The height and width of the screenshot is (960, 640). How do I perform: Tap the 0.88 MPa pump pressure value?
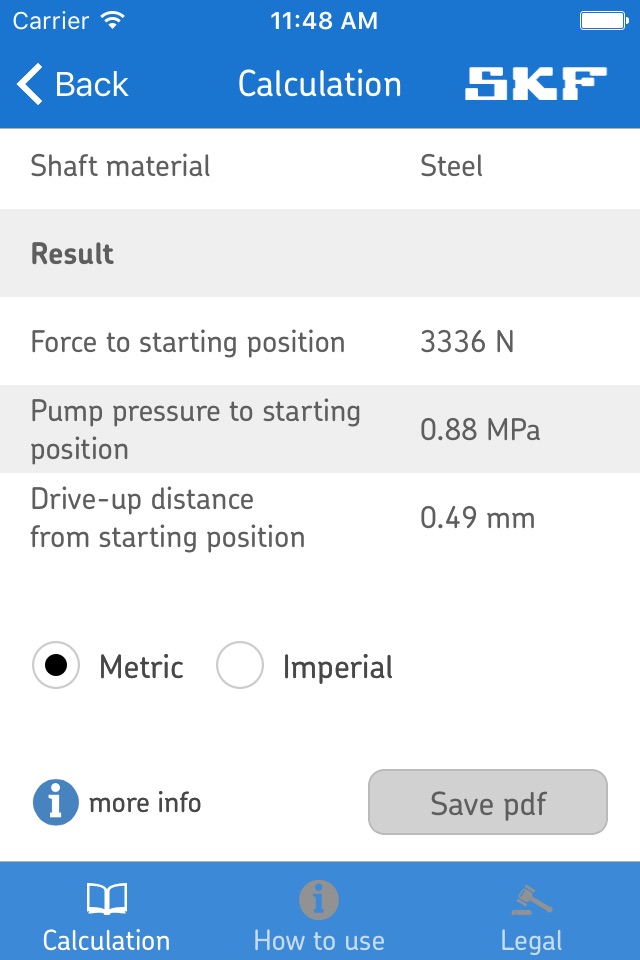(x=480, y=429)
